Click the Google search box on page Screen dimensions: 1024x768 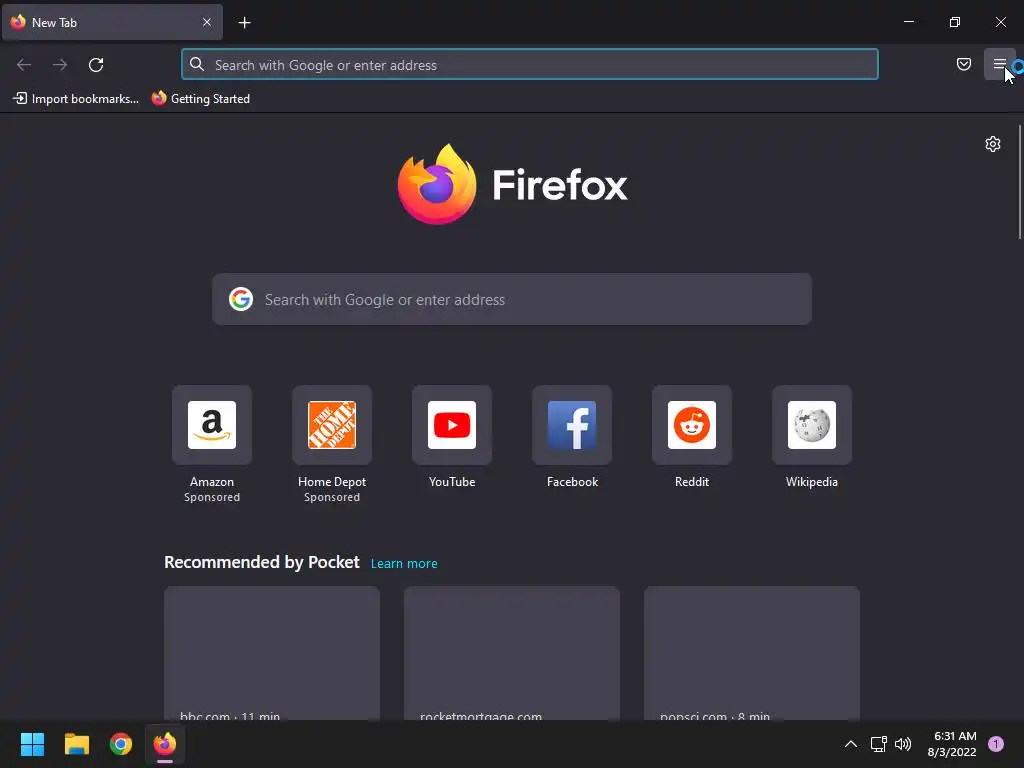[x=512, y=299]
